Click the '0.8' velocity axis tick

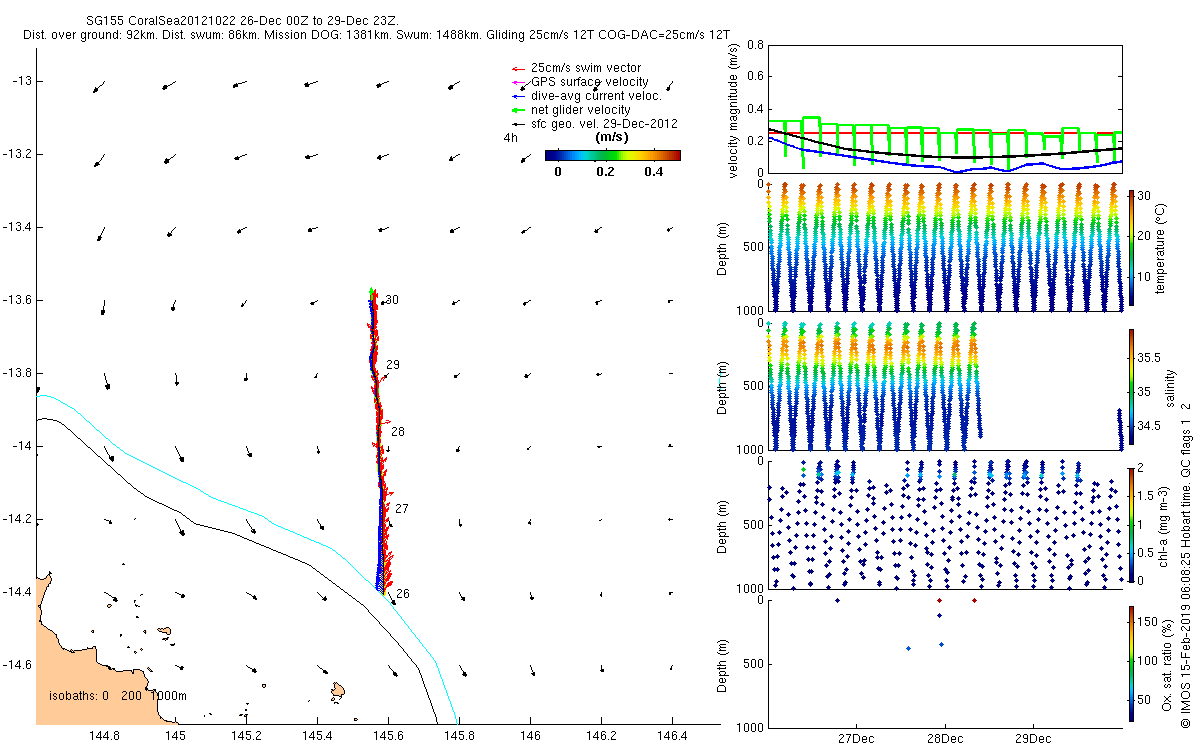tap(756, 46)
